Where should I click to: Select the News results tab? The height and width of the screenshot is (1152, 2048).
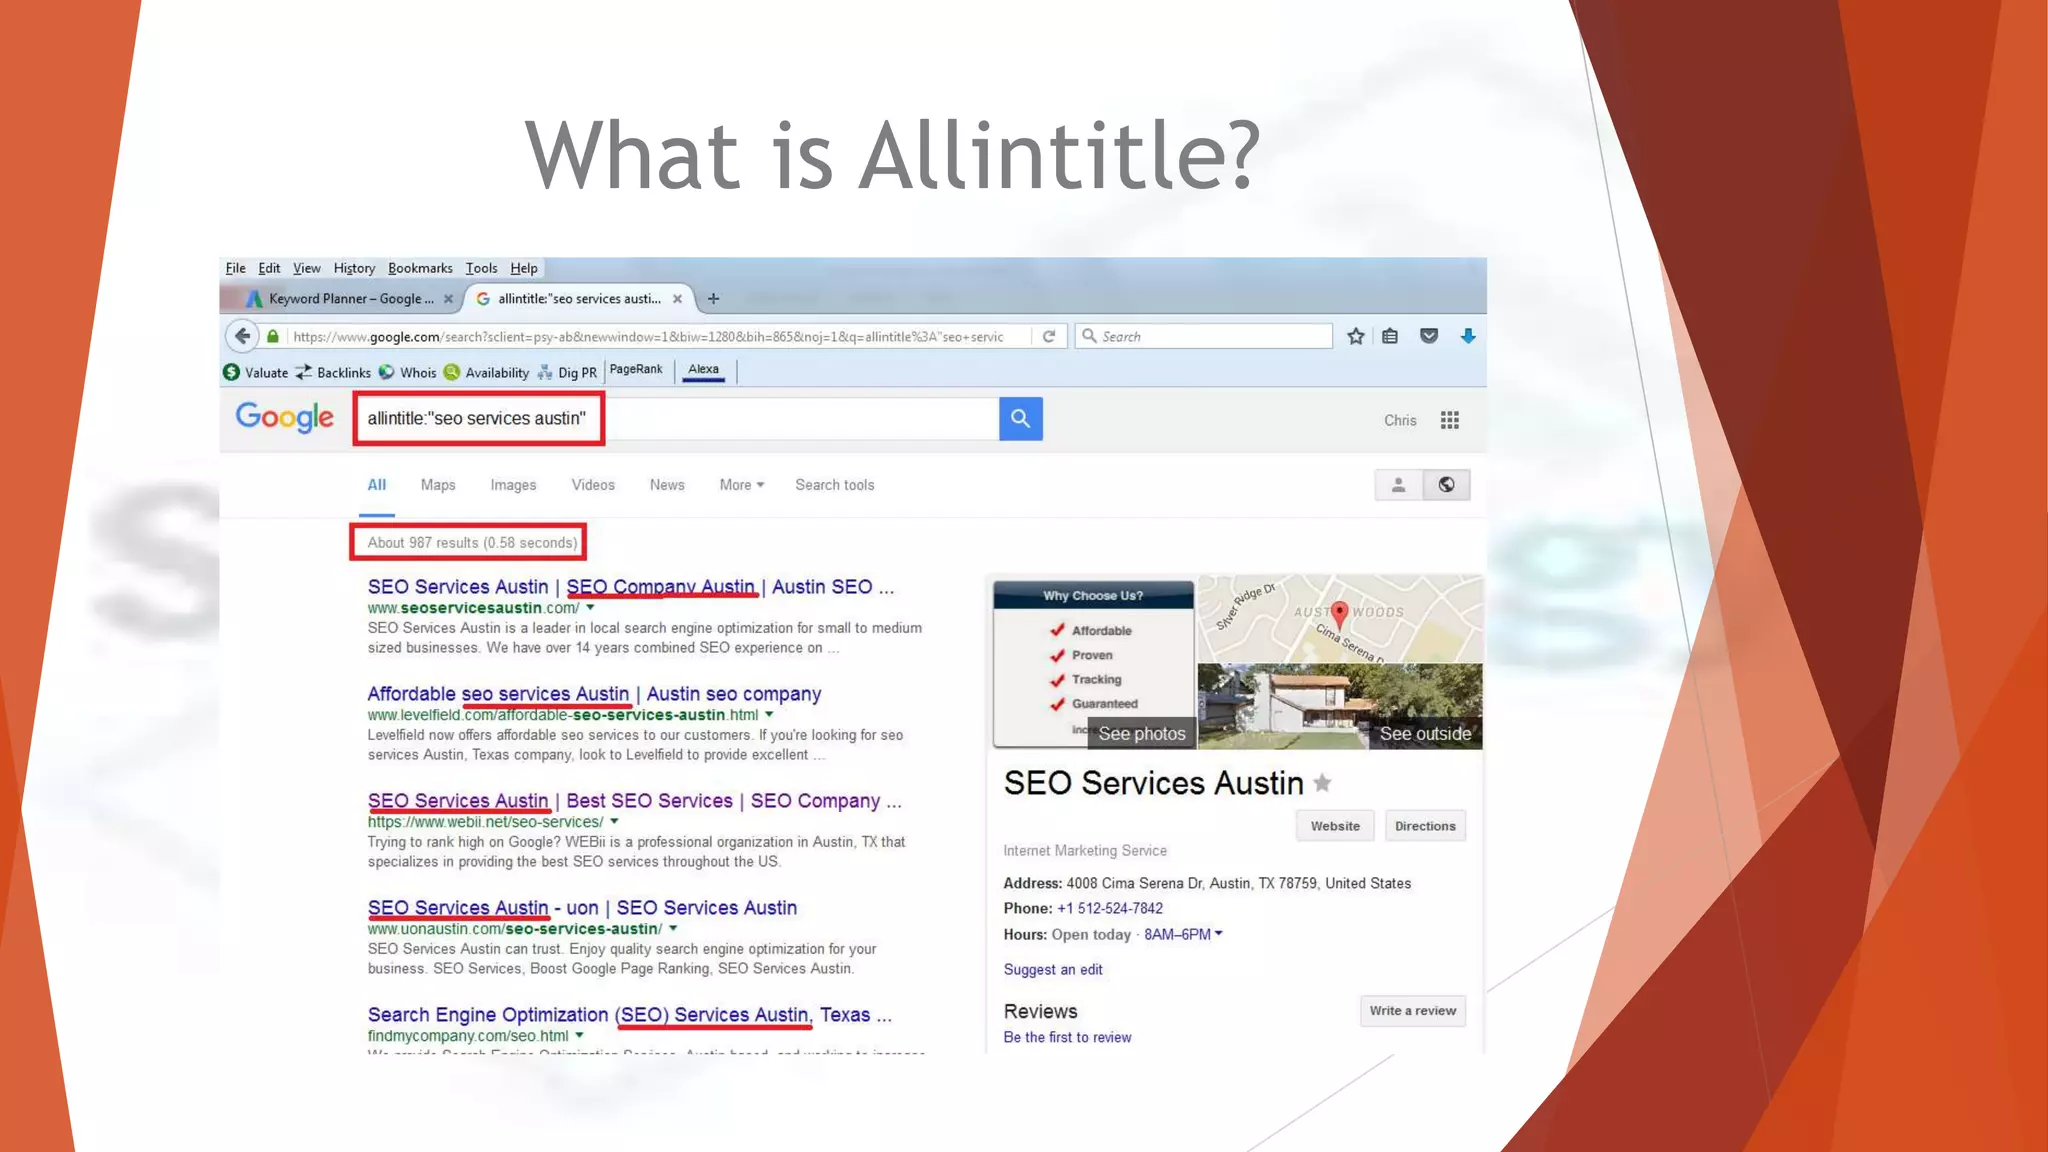click(x=667, y=485)
